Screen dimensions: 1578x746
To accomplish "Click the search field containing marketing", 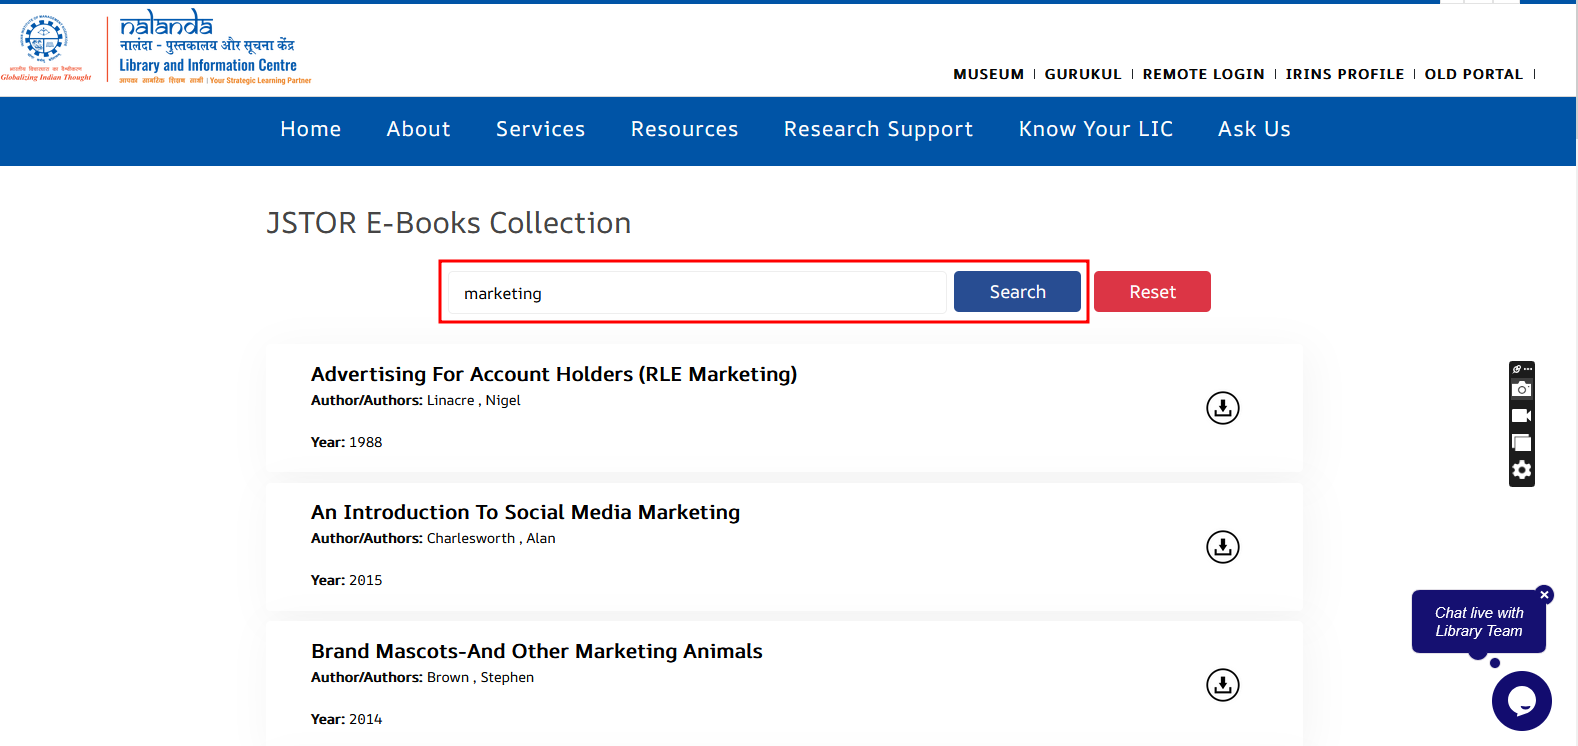I will [x=696, y=293].
